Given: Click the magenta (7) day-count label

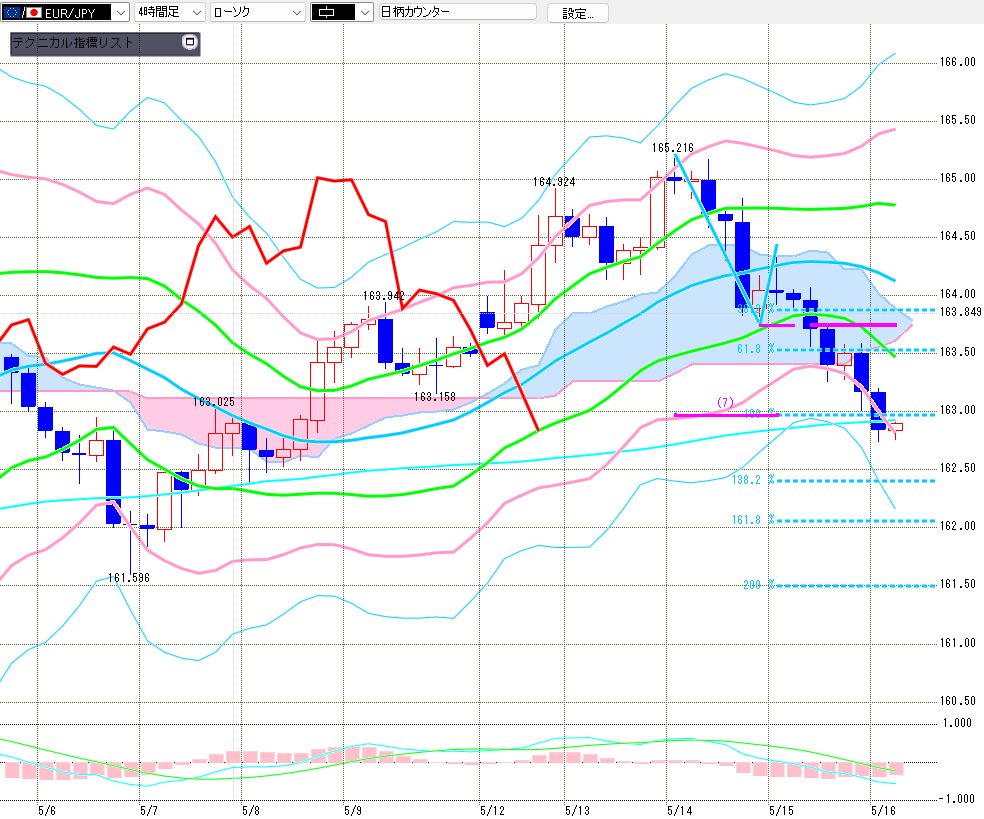Looking at the screenshot, I should [x=725, y=402].
